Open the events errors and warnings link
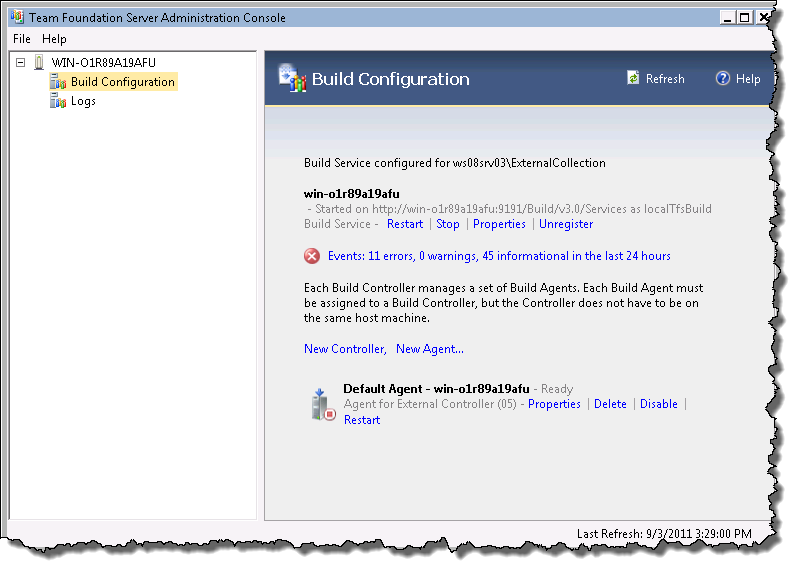798x569 pixels. click(499, 256)
